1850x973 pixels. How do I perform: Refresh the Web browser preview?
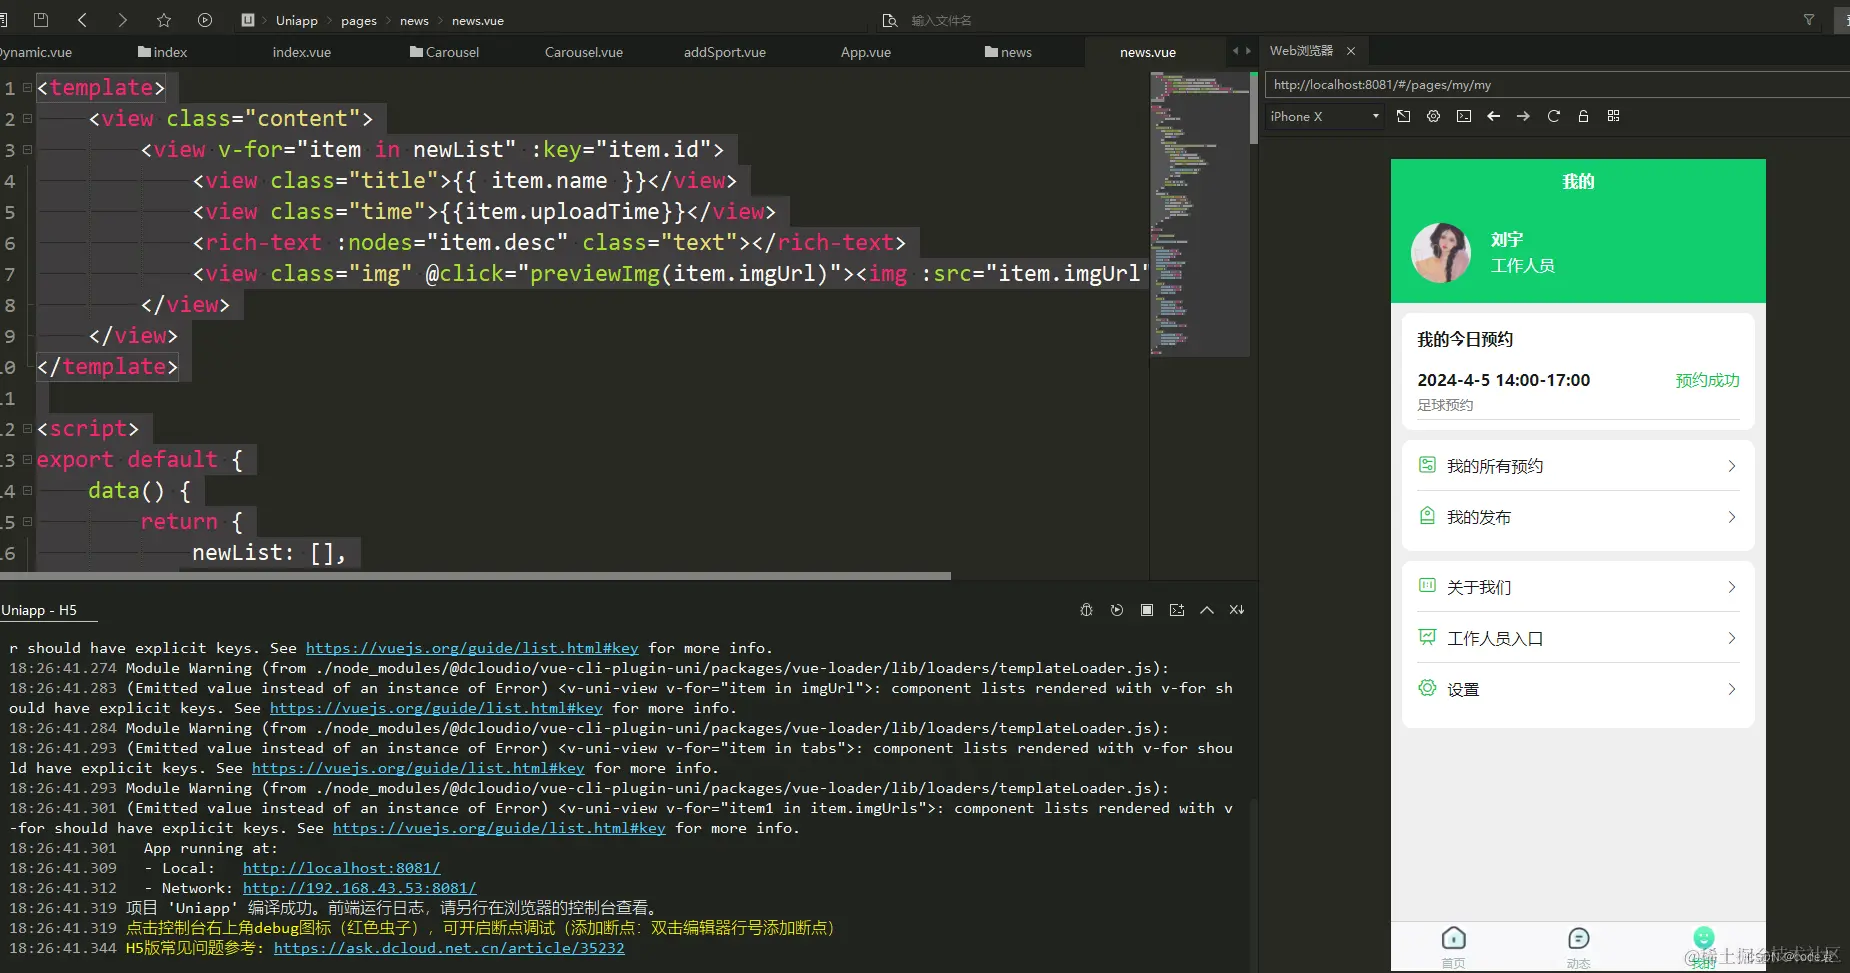[x=1554, y=116]
